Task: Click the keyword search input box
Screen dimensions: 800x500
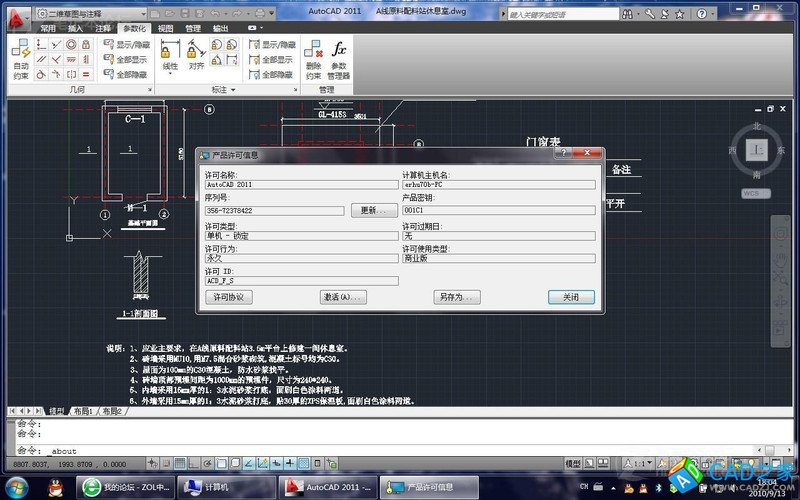Action: tap(562, 15)
